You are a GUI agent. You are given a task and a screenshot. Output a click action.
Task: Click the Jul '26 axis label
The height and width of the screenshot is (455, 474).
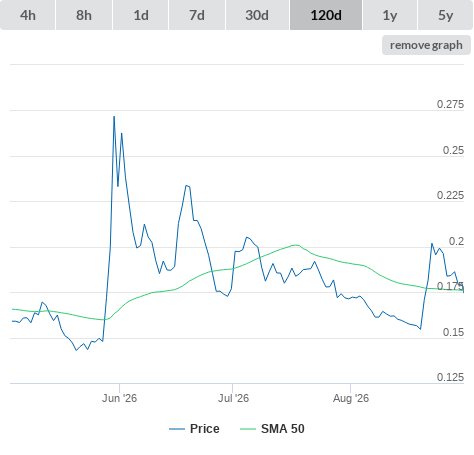pos(233,398)
